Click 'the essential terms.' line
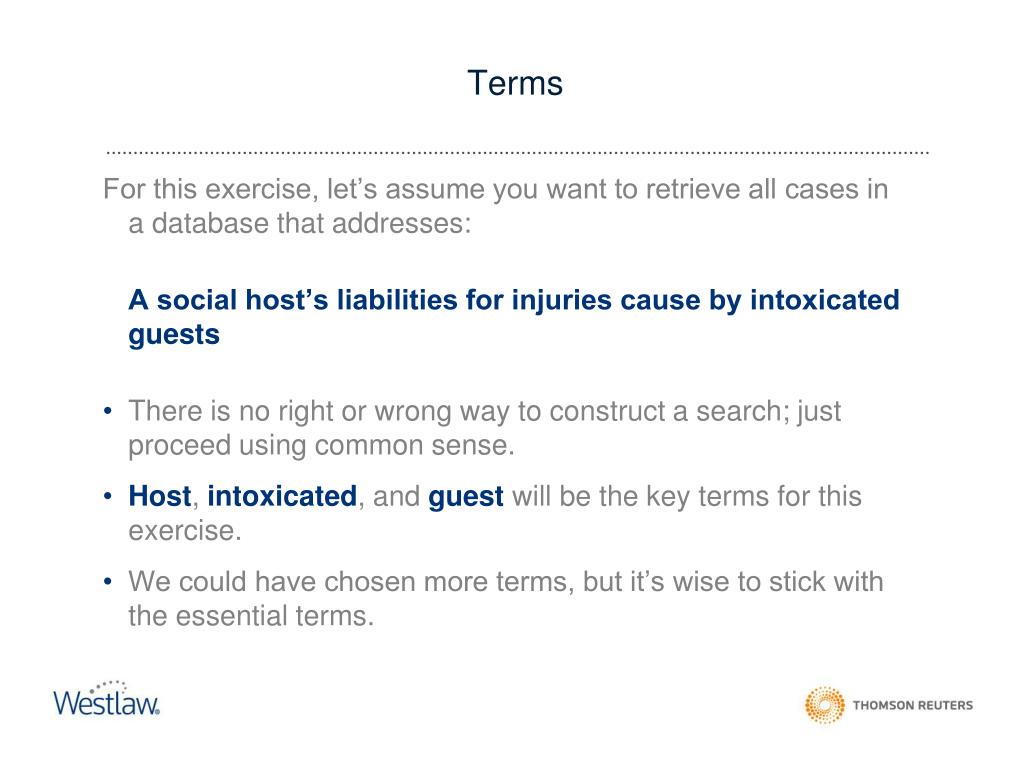The height and width of the screenshot is (768, 1024). point(251,616)
